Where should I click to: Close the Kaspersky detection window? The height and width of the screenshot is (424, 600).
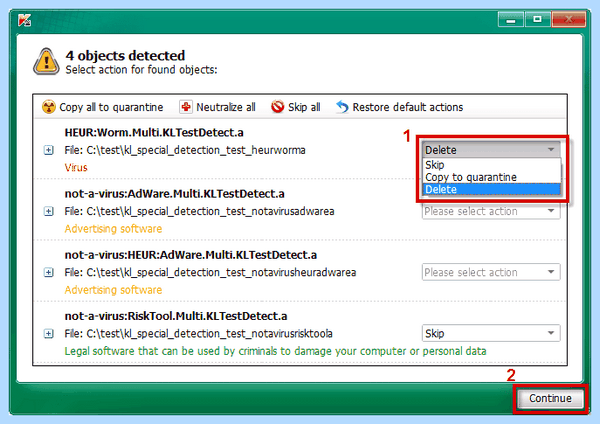[x=569, y=19]
